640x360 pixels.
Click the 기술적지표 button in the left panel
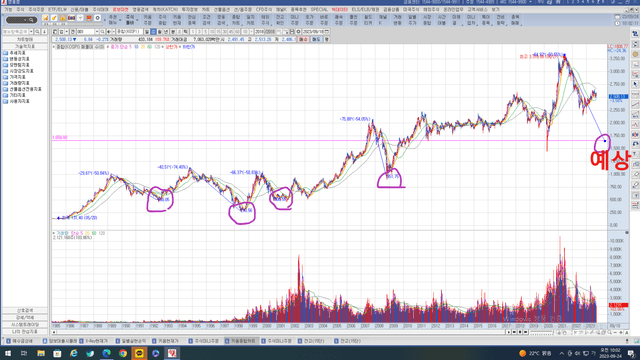tap(25, 47)
